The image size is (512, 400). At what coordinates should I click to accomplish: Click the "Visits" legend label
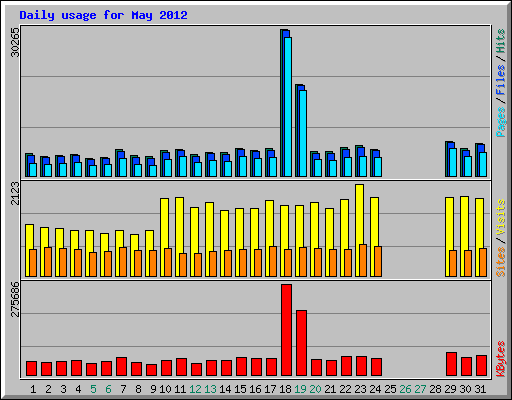pyautogui.click(x=501, y=218)
